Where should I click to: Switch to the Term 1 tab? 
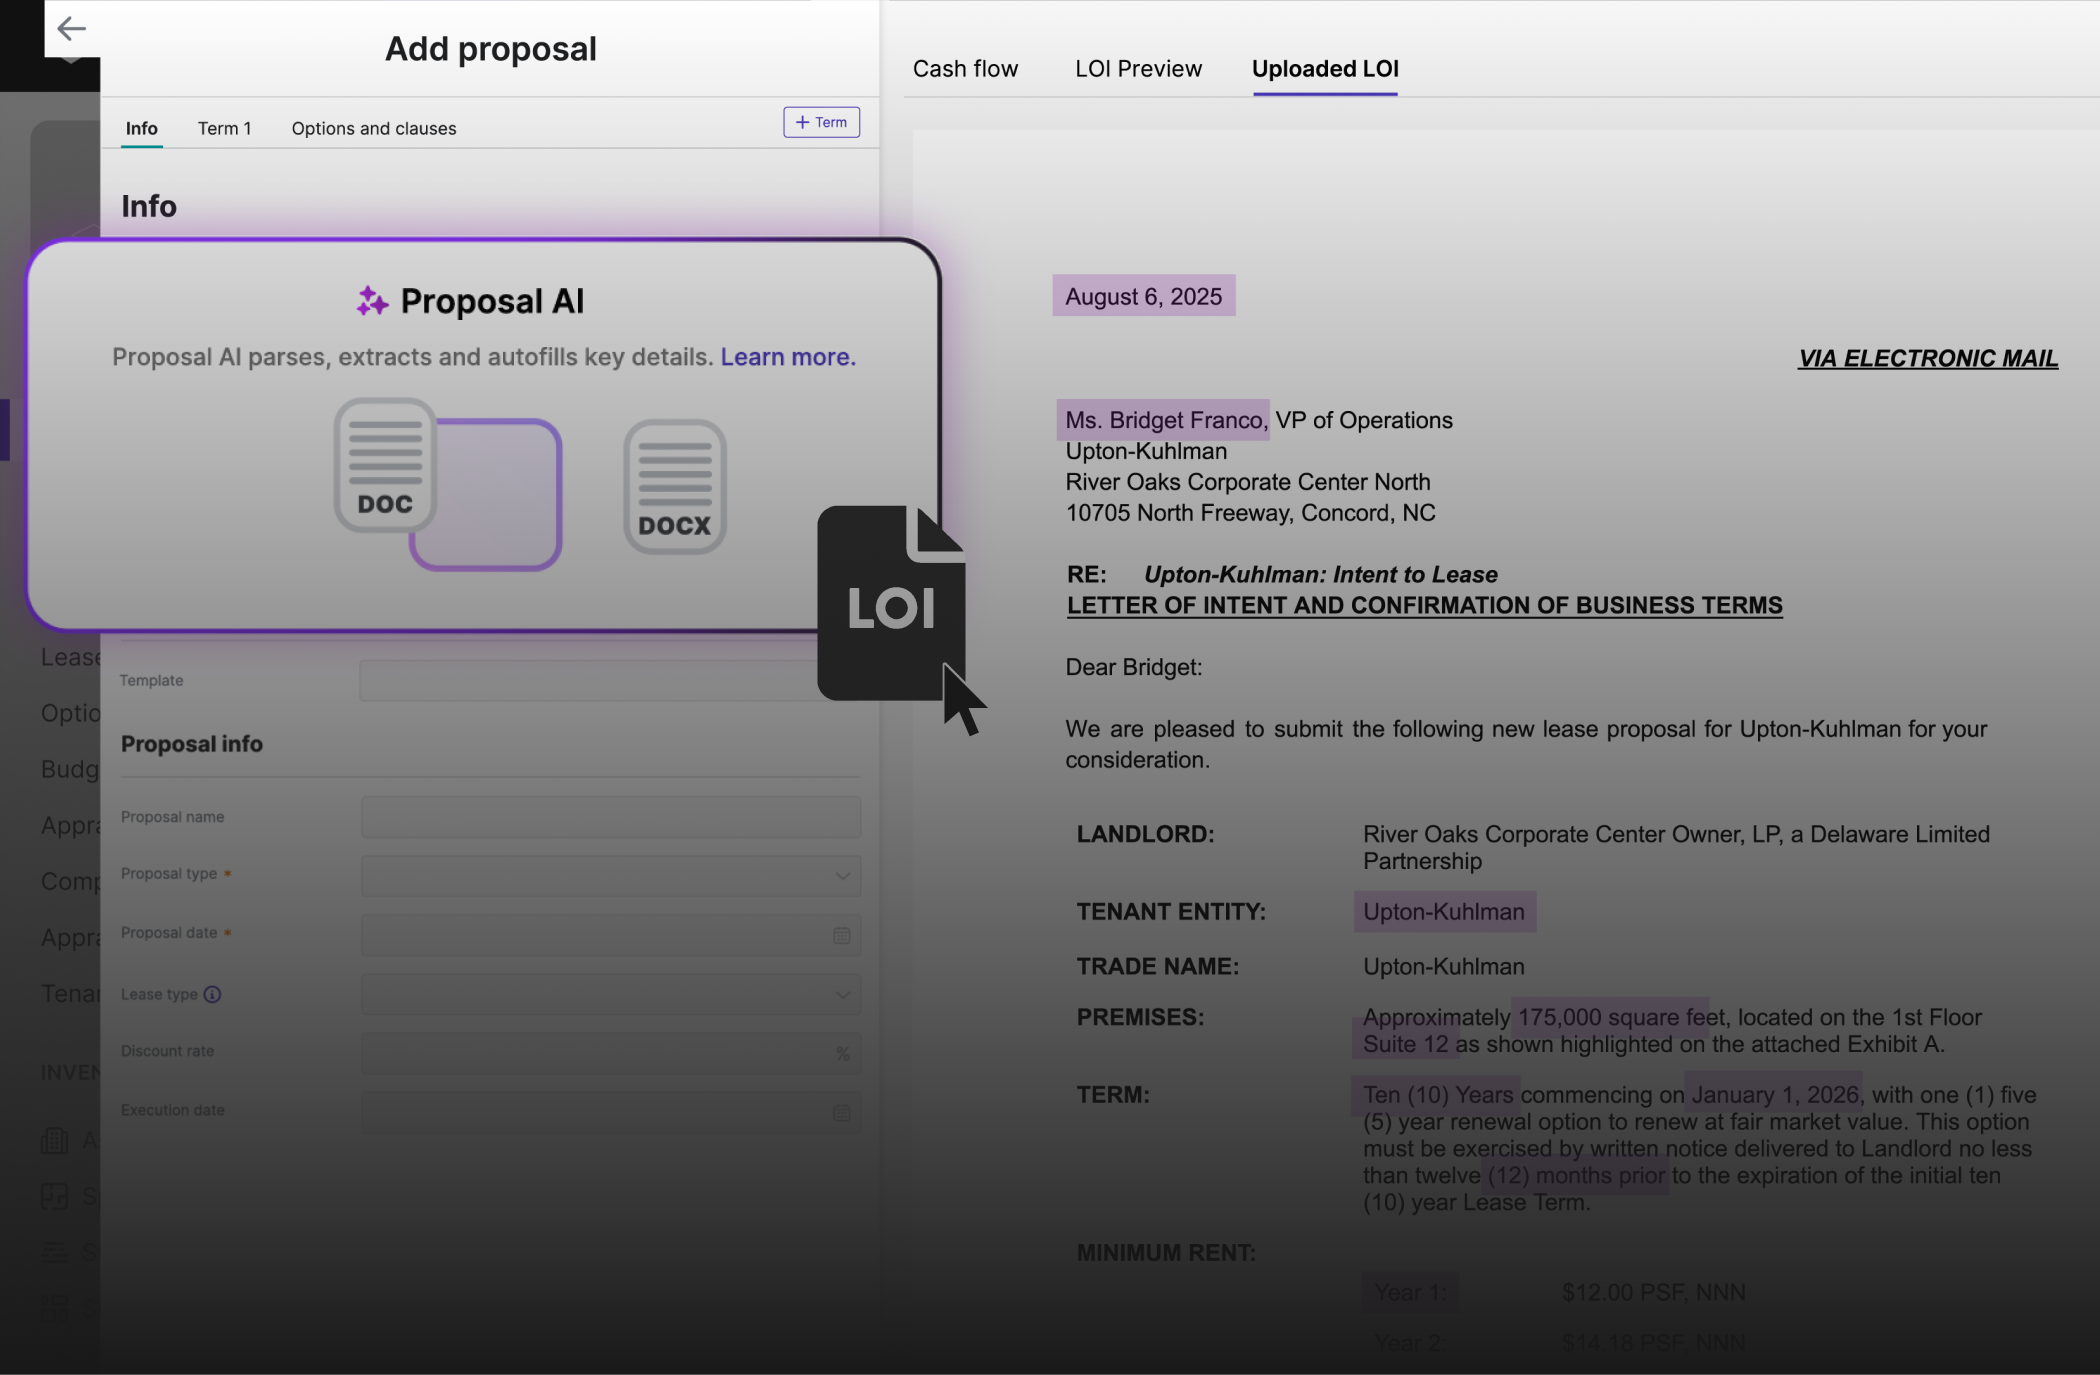click(224, 128)
